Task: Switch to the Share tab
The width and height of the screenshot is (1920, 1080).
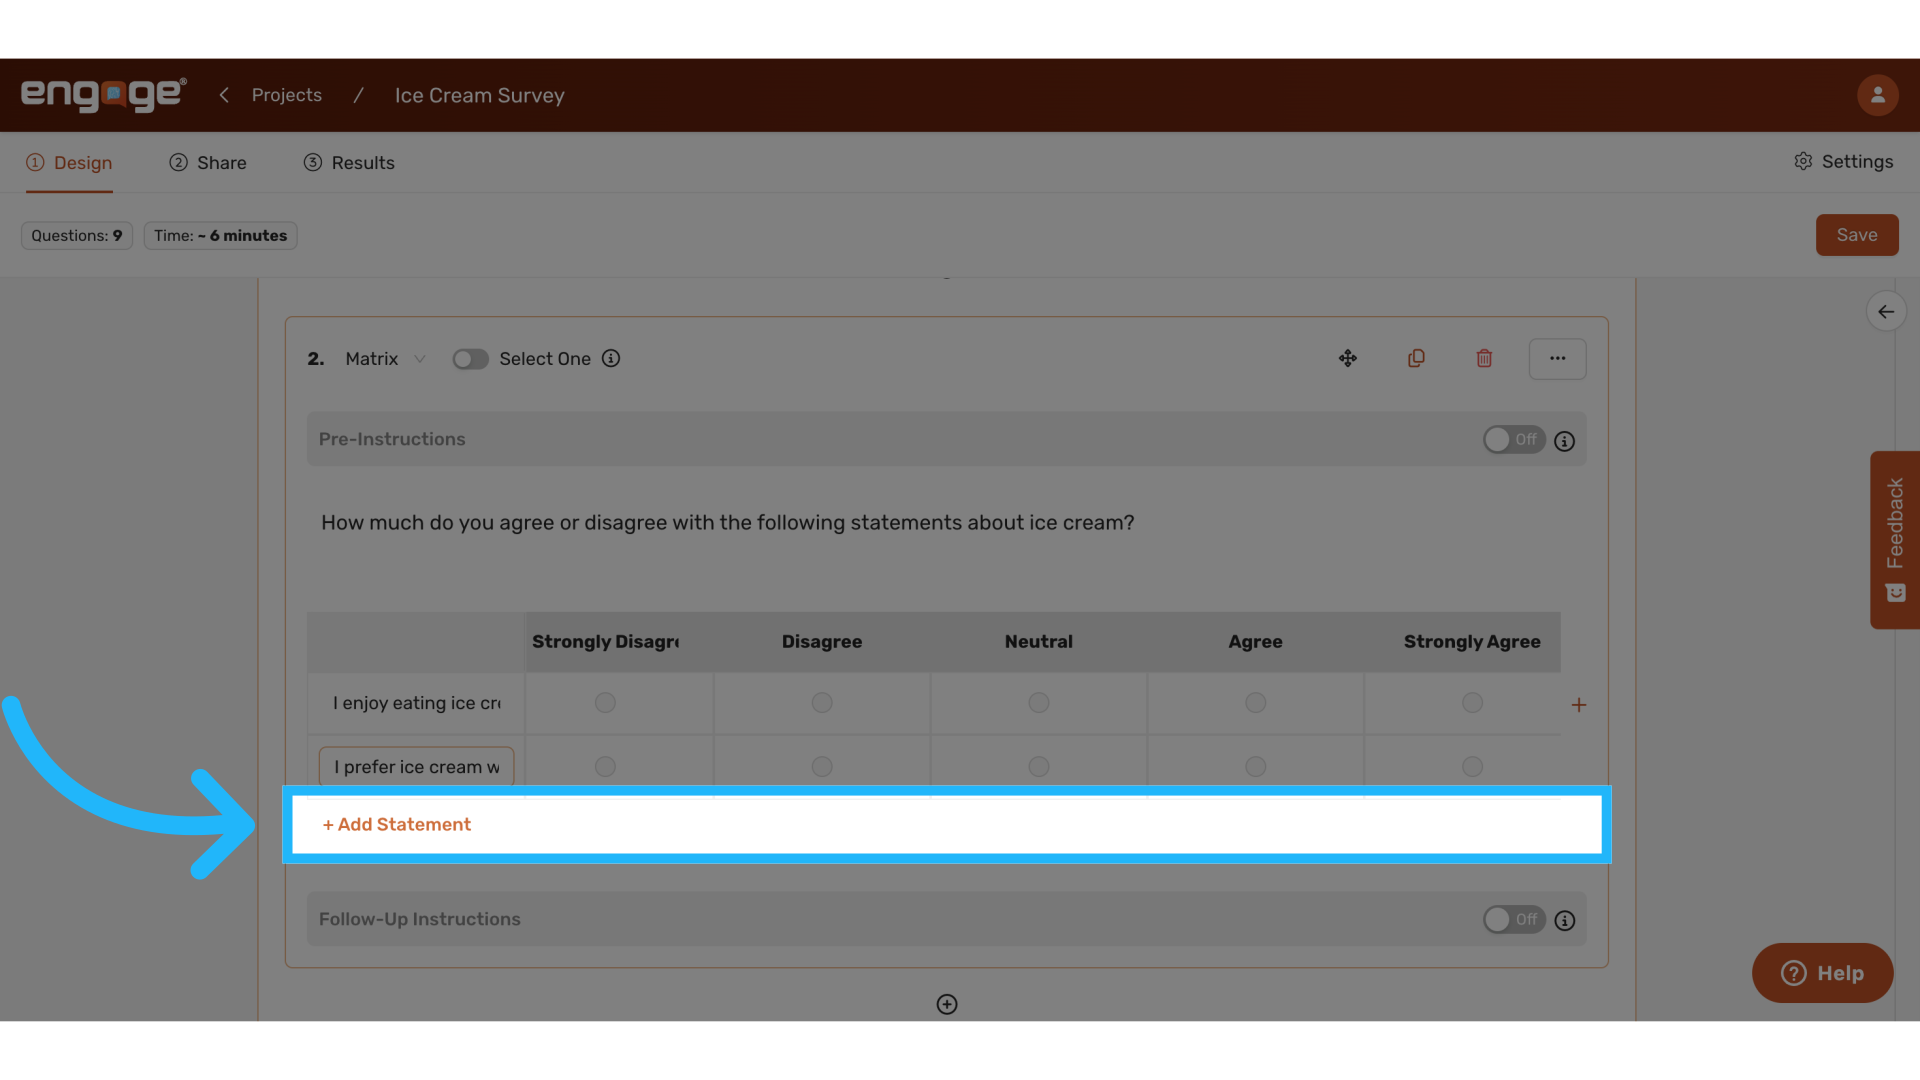Action: [x=208, y=163]
